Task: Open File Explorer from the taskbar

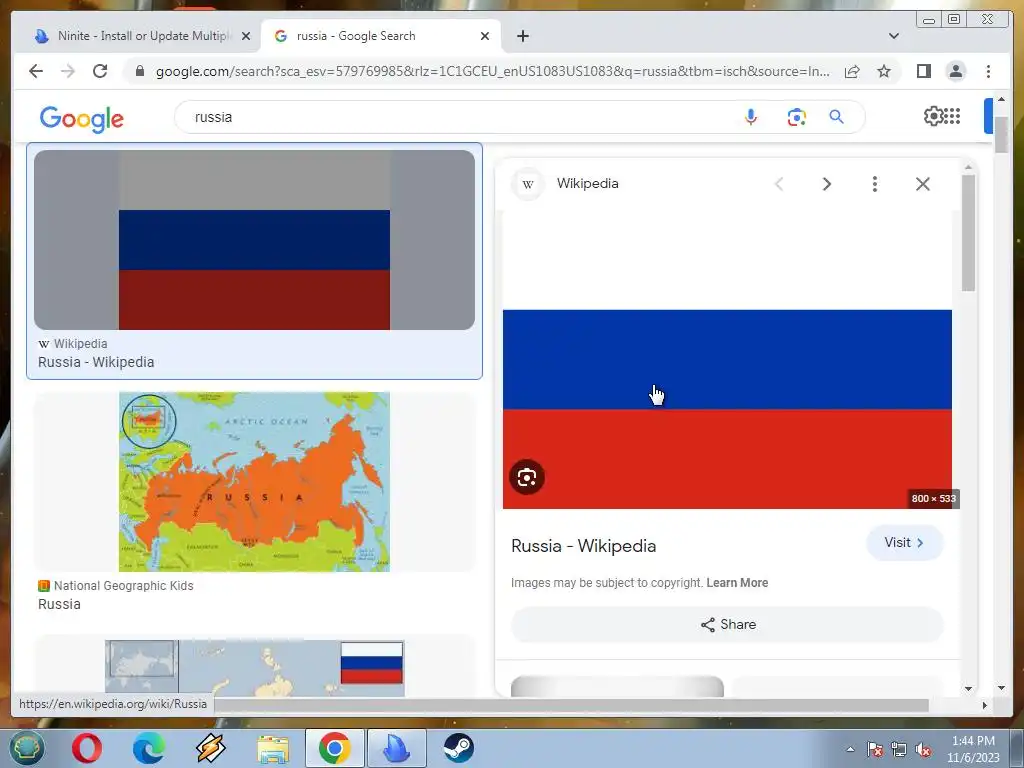Action: 273,749
